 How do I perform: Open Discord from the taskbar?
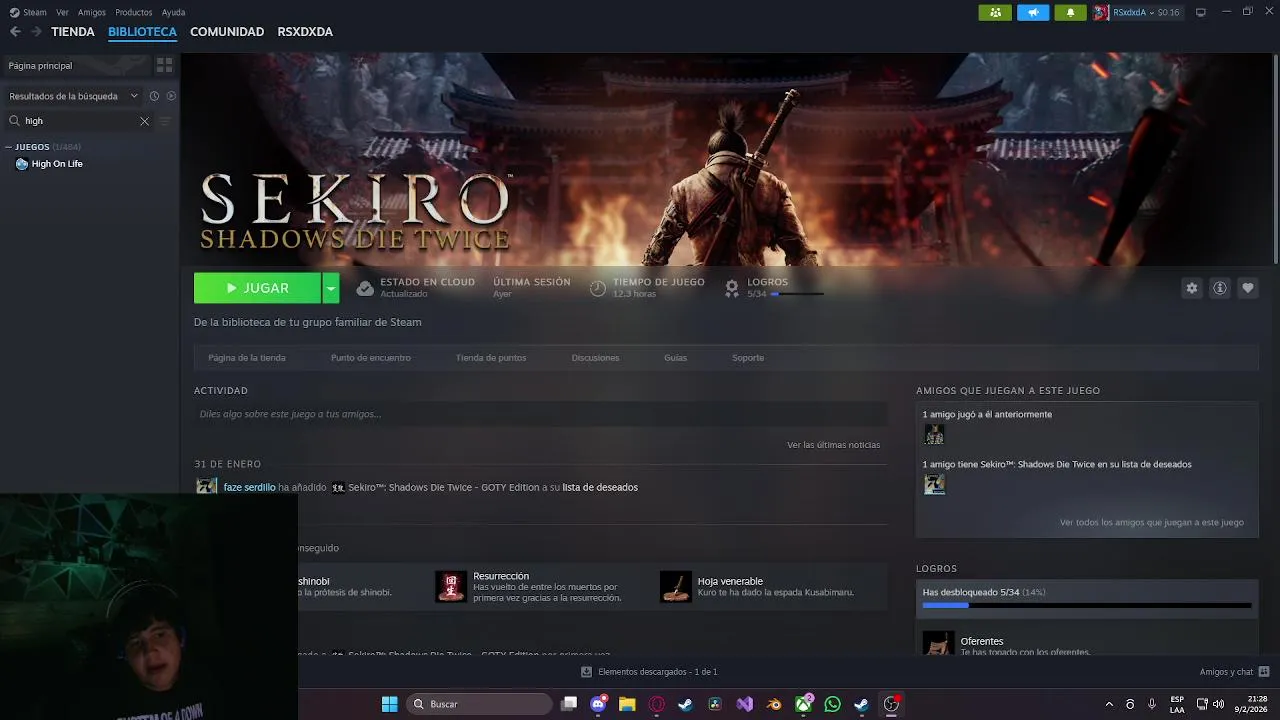pyautogui.click(x=598, y=704)
